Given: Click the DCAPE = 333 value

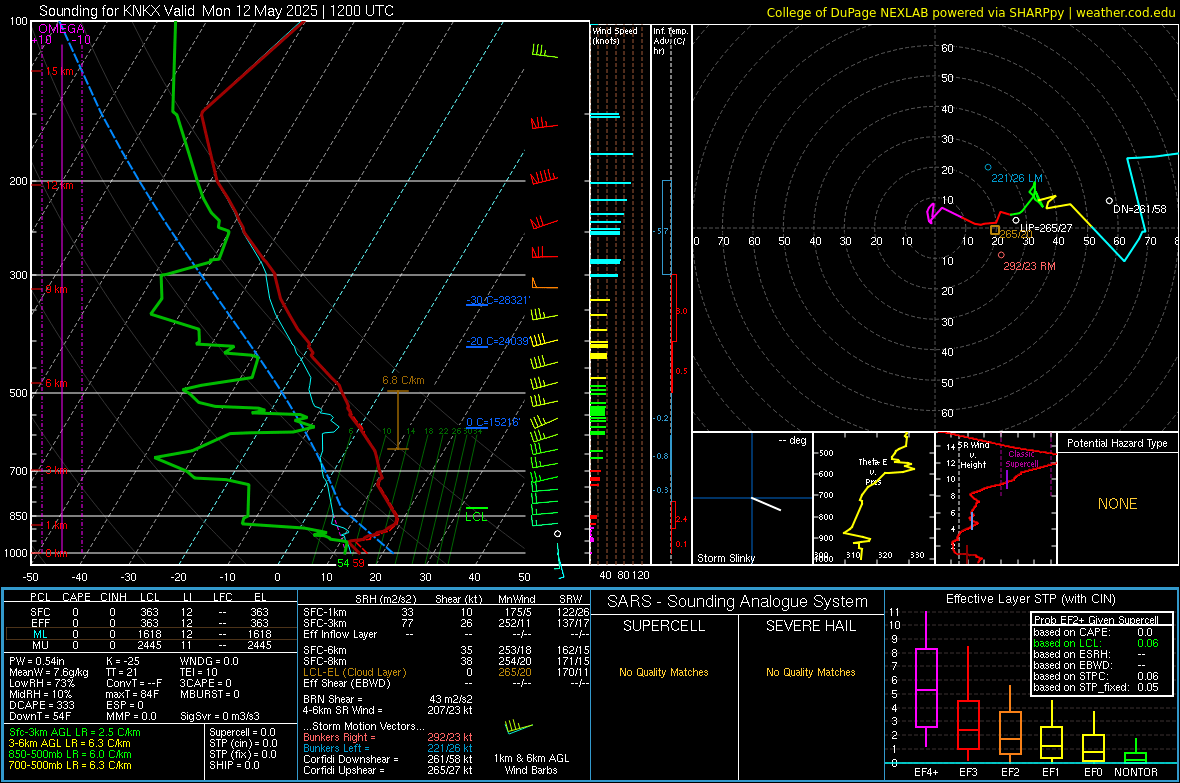Looking at the screenshot, I should [x=41, y=705].
